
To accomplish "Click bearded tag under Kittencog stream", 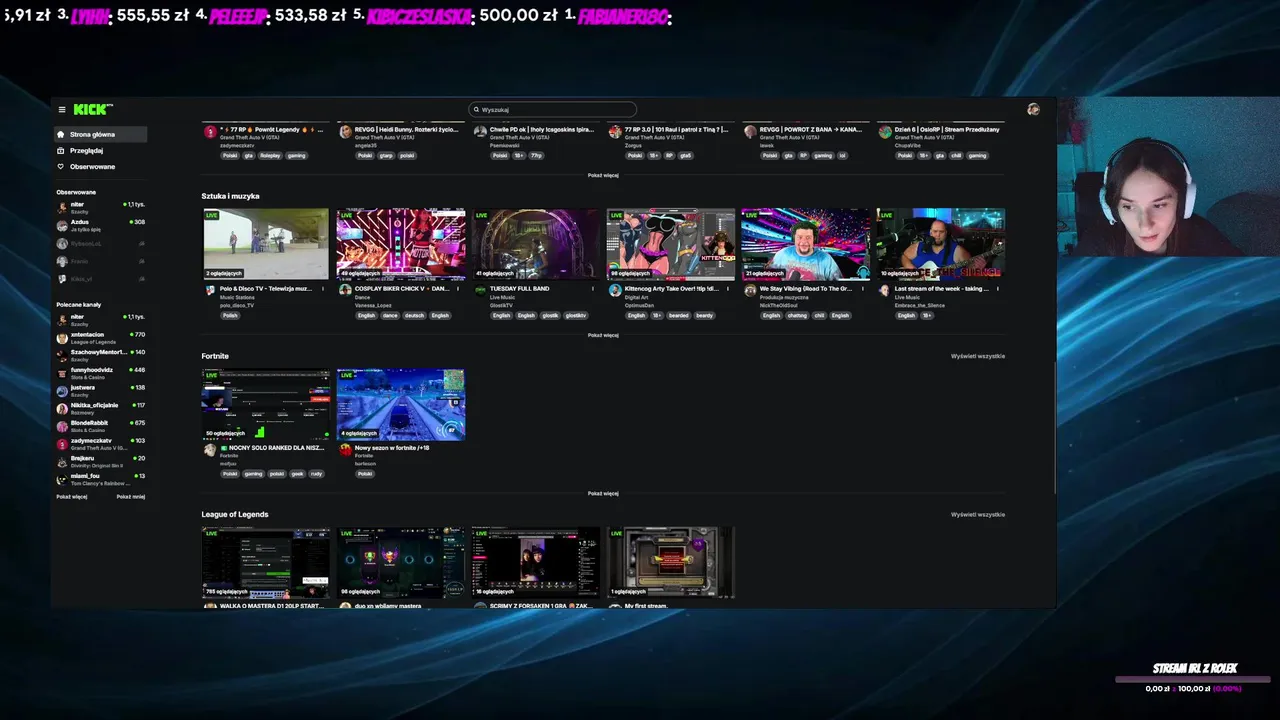I will pyautogui.click(x=678, y=315).
